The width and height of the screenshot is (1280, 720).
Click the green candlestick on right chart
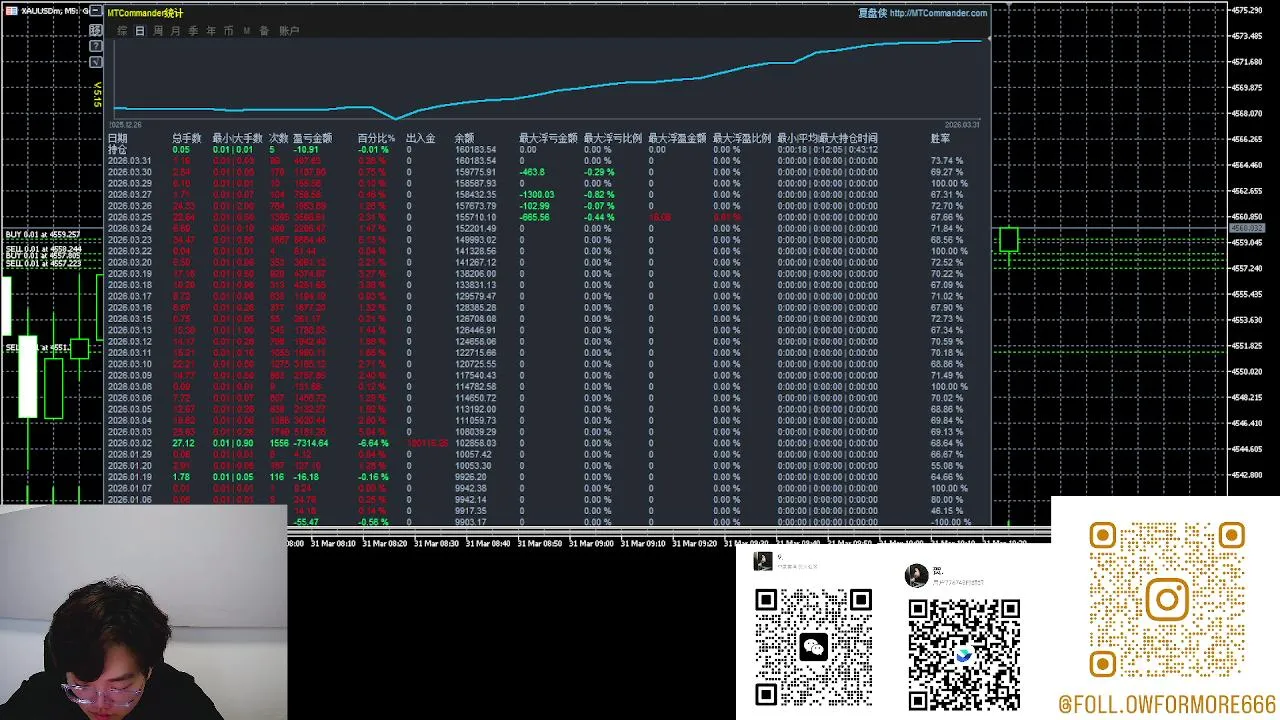(x=1008, y=240)
